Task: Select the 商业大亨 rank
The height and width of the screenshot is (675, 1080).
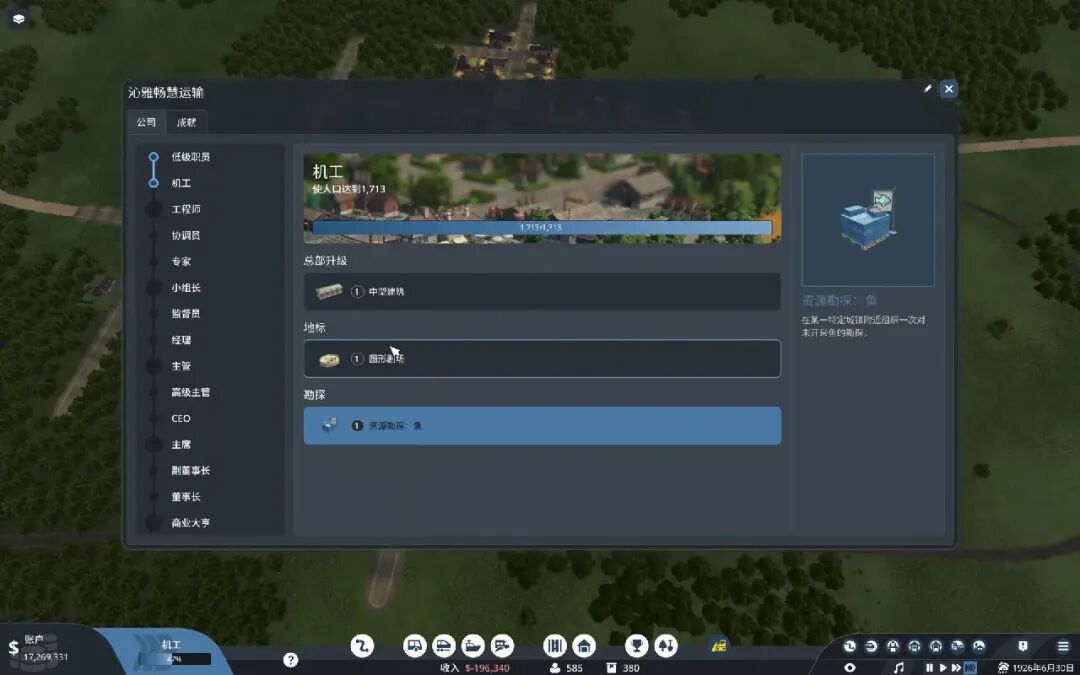Action: point(191,523)
